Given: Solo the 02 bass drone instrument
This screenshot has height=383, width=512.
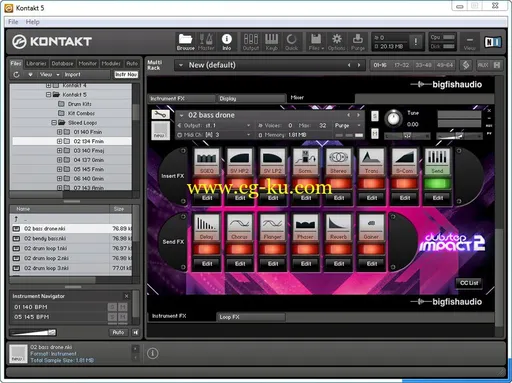Looking at the screenshot, I should 375,116.
